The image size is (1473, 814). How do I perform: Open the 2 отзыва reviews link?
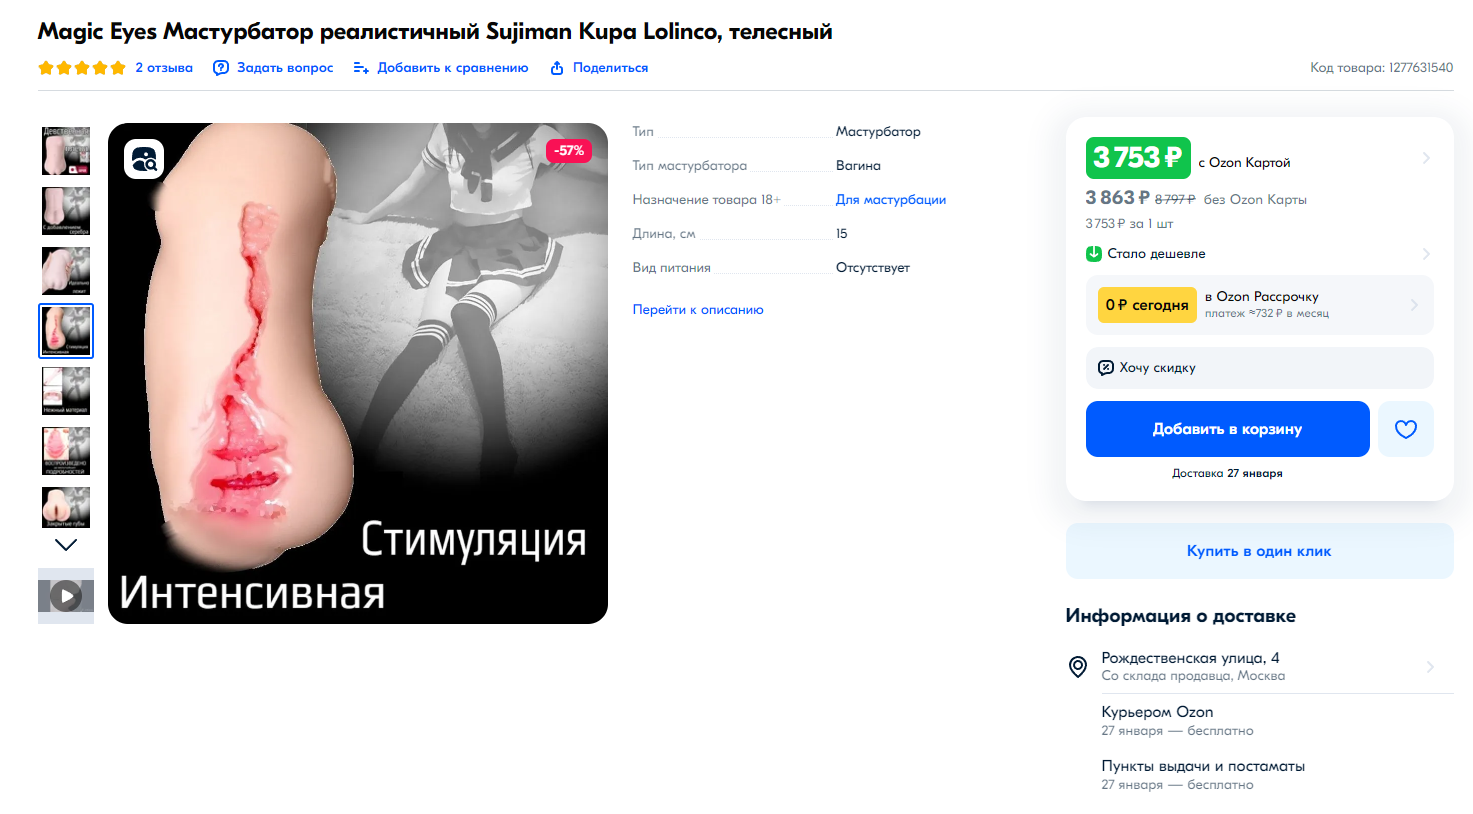(164, 68)
